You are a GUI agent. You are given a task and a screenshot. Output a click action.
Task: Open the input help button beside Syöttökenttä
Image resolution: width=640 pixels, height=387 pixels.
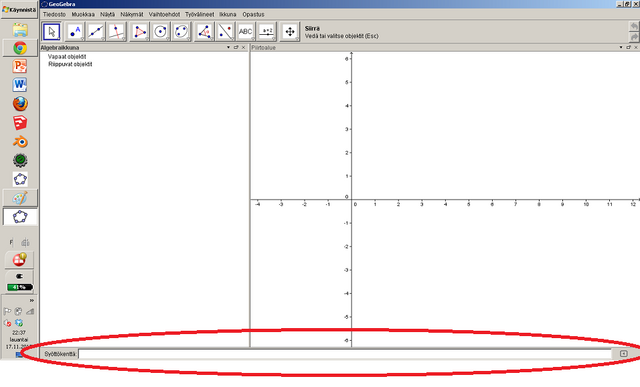tap(624, 354)
